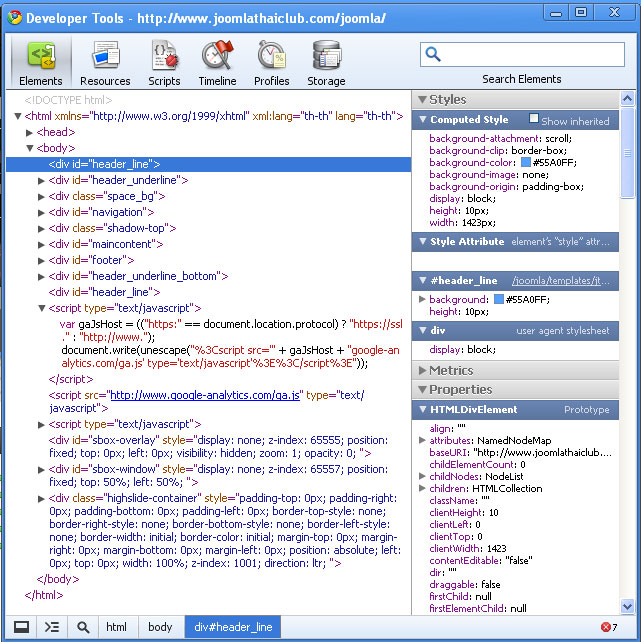
Task: Collapse the Styles section
Action: pos(422,99)
